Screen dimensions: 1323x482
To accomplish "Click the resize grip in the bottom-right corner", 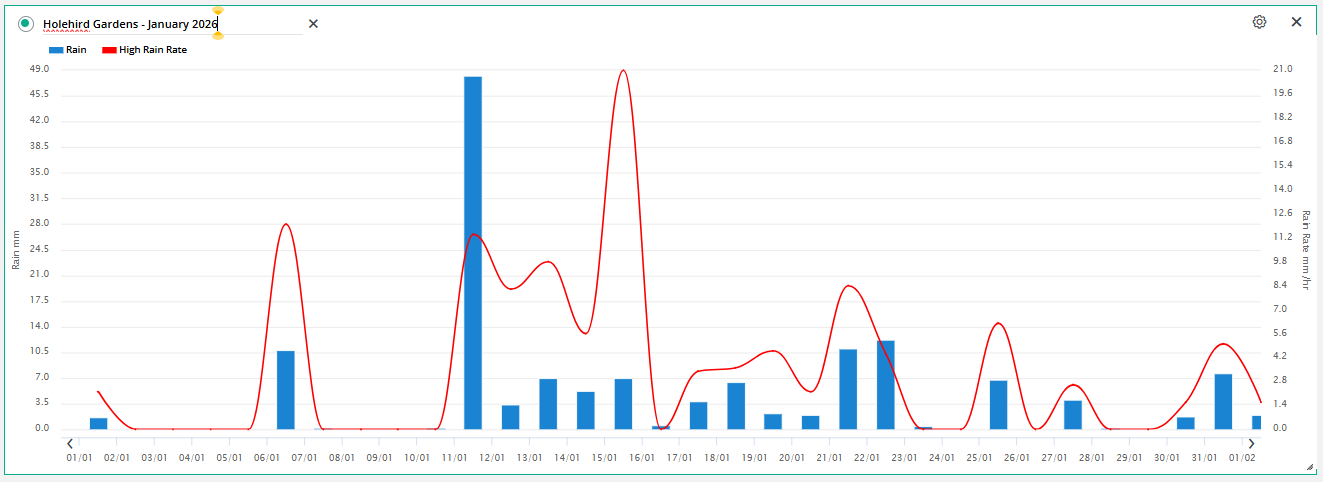I will tap(1309, 466).
